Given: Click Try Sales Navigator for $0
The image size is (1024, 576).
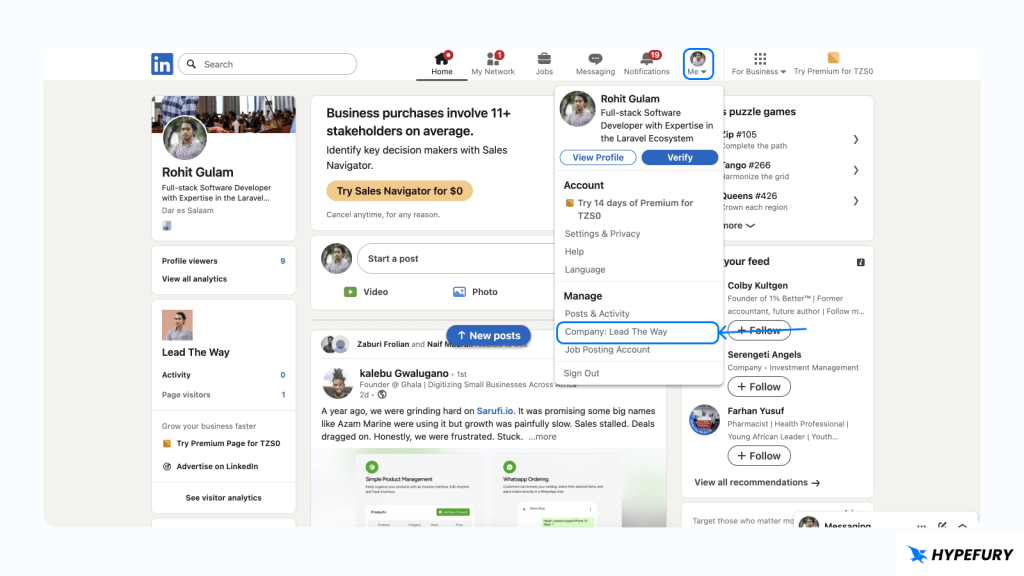Looking at the screenshot, I should 399,191.
